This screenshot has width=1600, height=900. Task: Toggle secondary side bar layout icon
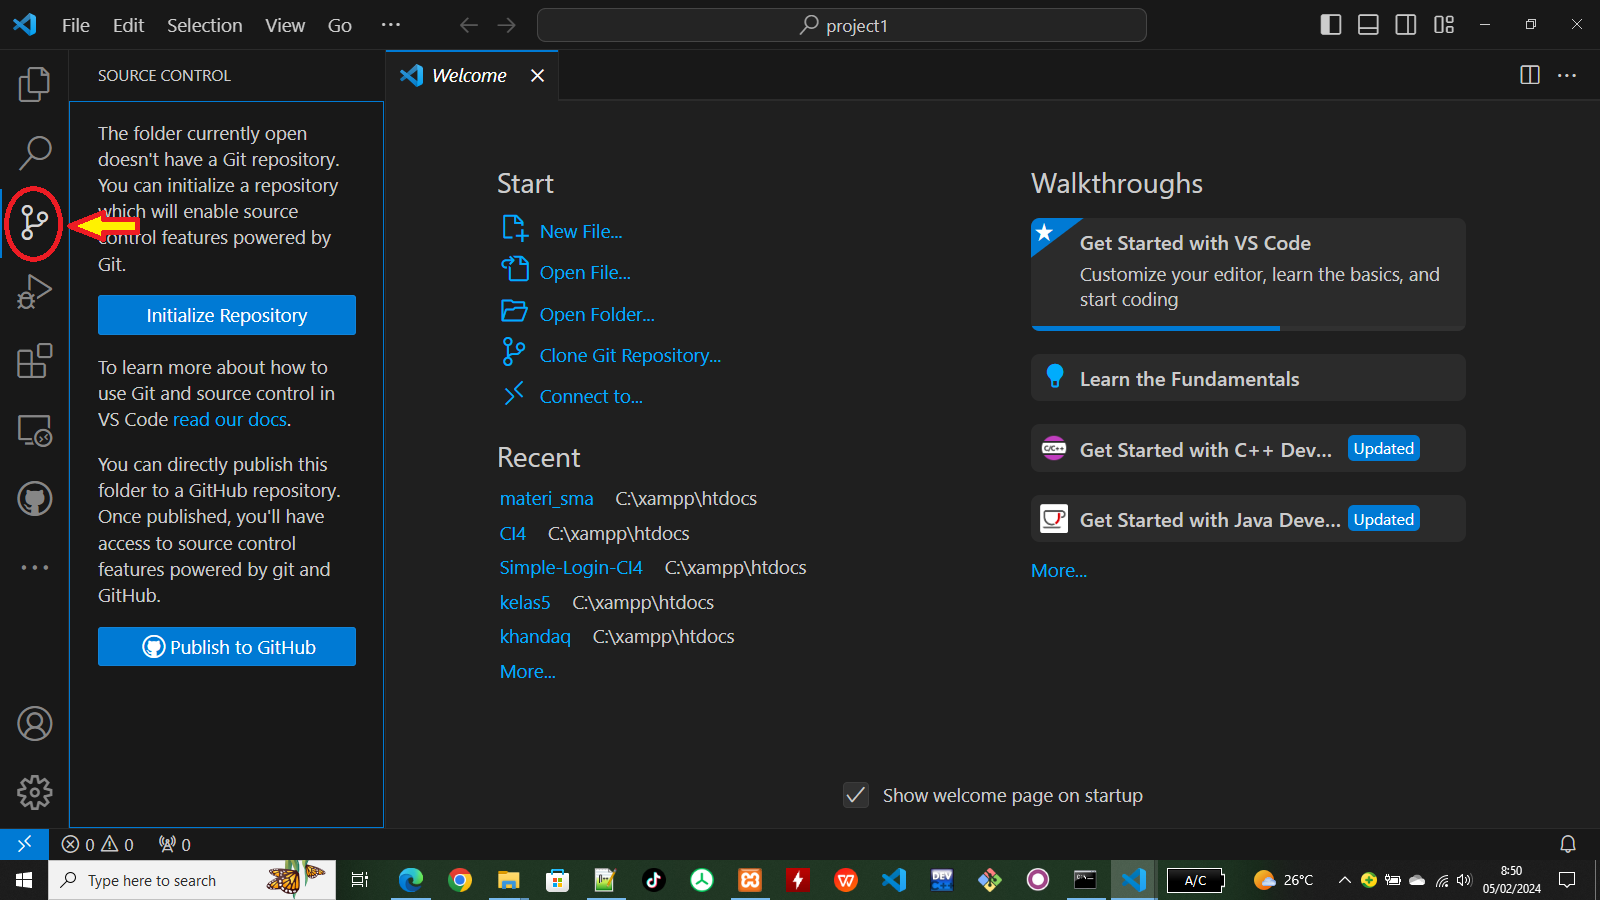pos(1406,25)
